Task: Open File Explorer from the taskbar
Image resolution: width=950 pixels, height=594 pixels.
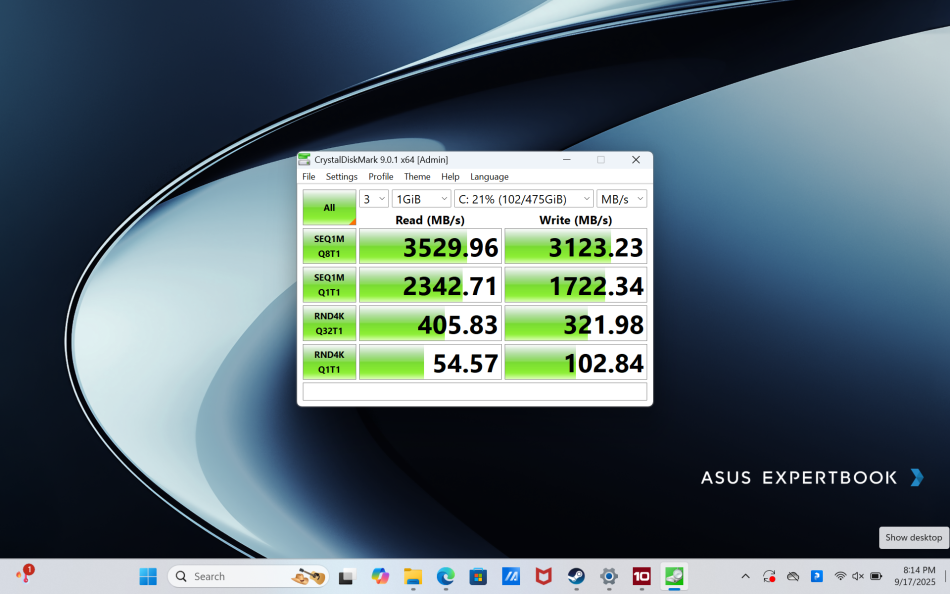Action: tap(412, 576)
